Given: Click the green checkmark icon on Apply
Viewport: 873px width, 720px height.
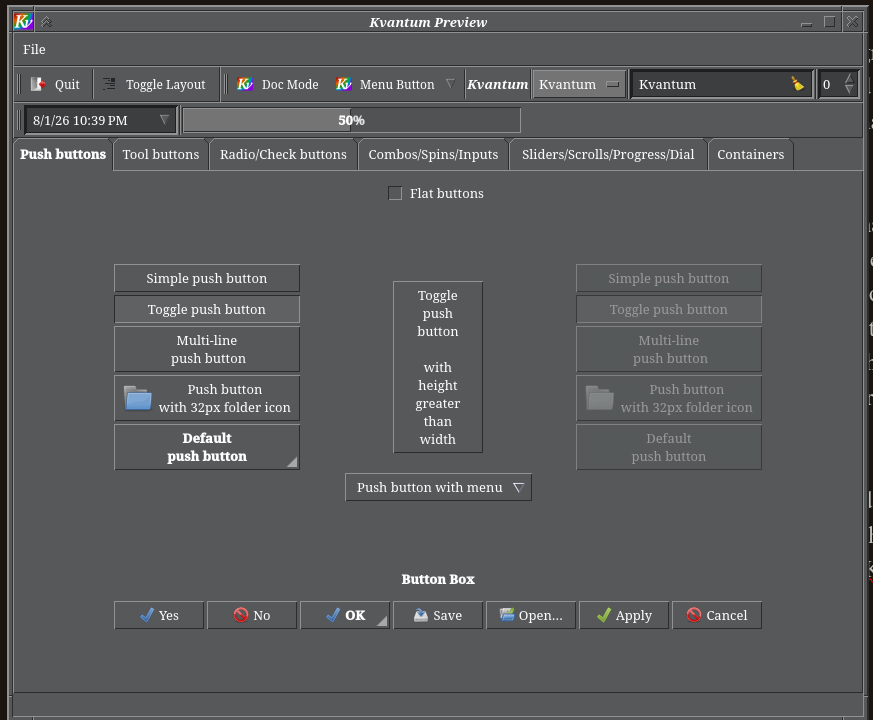Looking at the screenshot, I should click(x=604, y=615).
